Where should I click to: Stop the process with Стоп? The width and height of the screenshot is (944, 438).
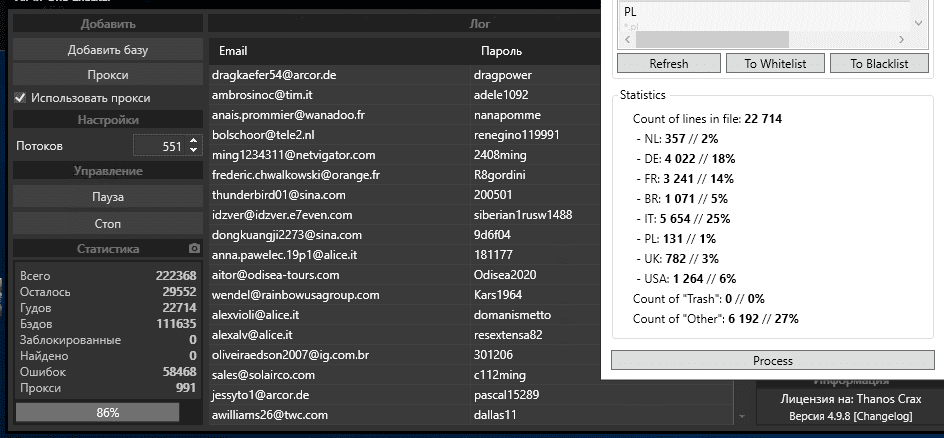tap(107, 223)
